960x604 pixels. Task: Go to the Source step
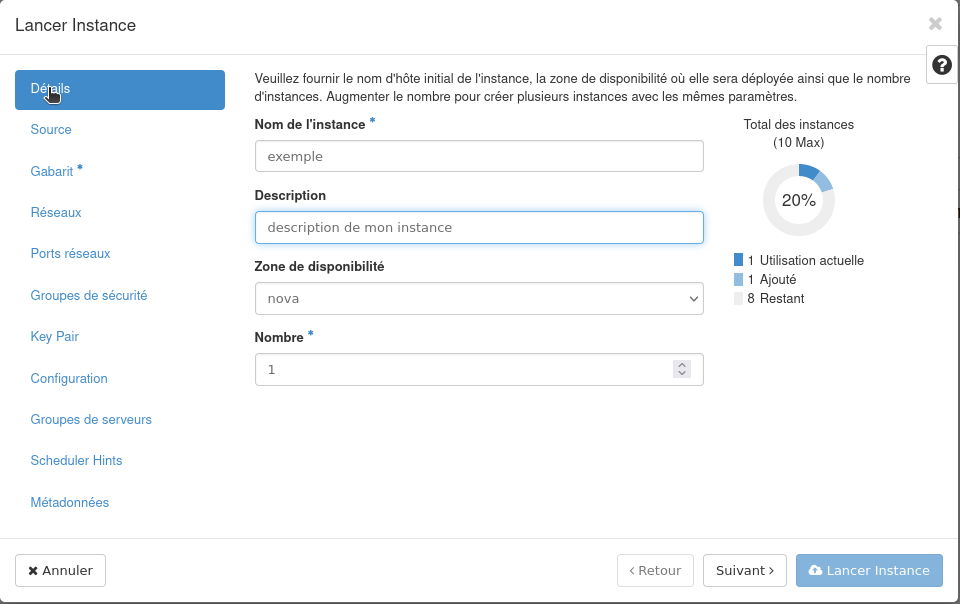pyautogui.click(x=51, y=130)
